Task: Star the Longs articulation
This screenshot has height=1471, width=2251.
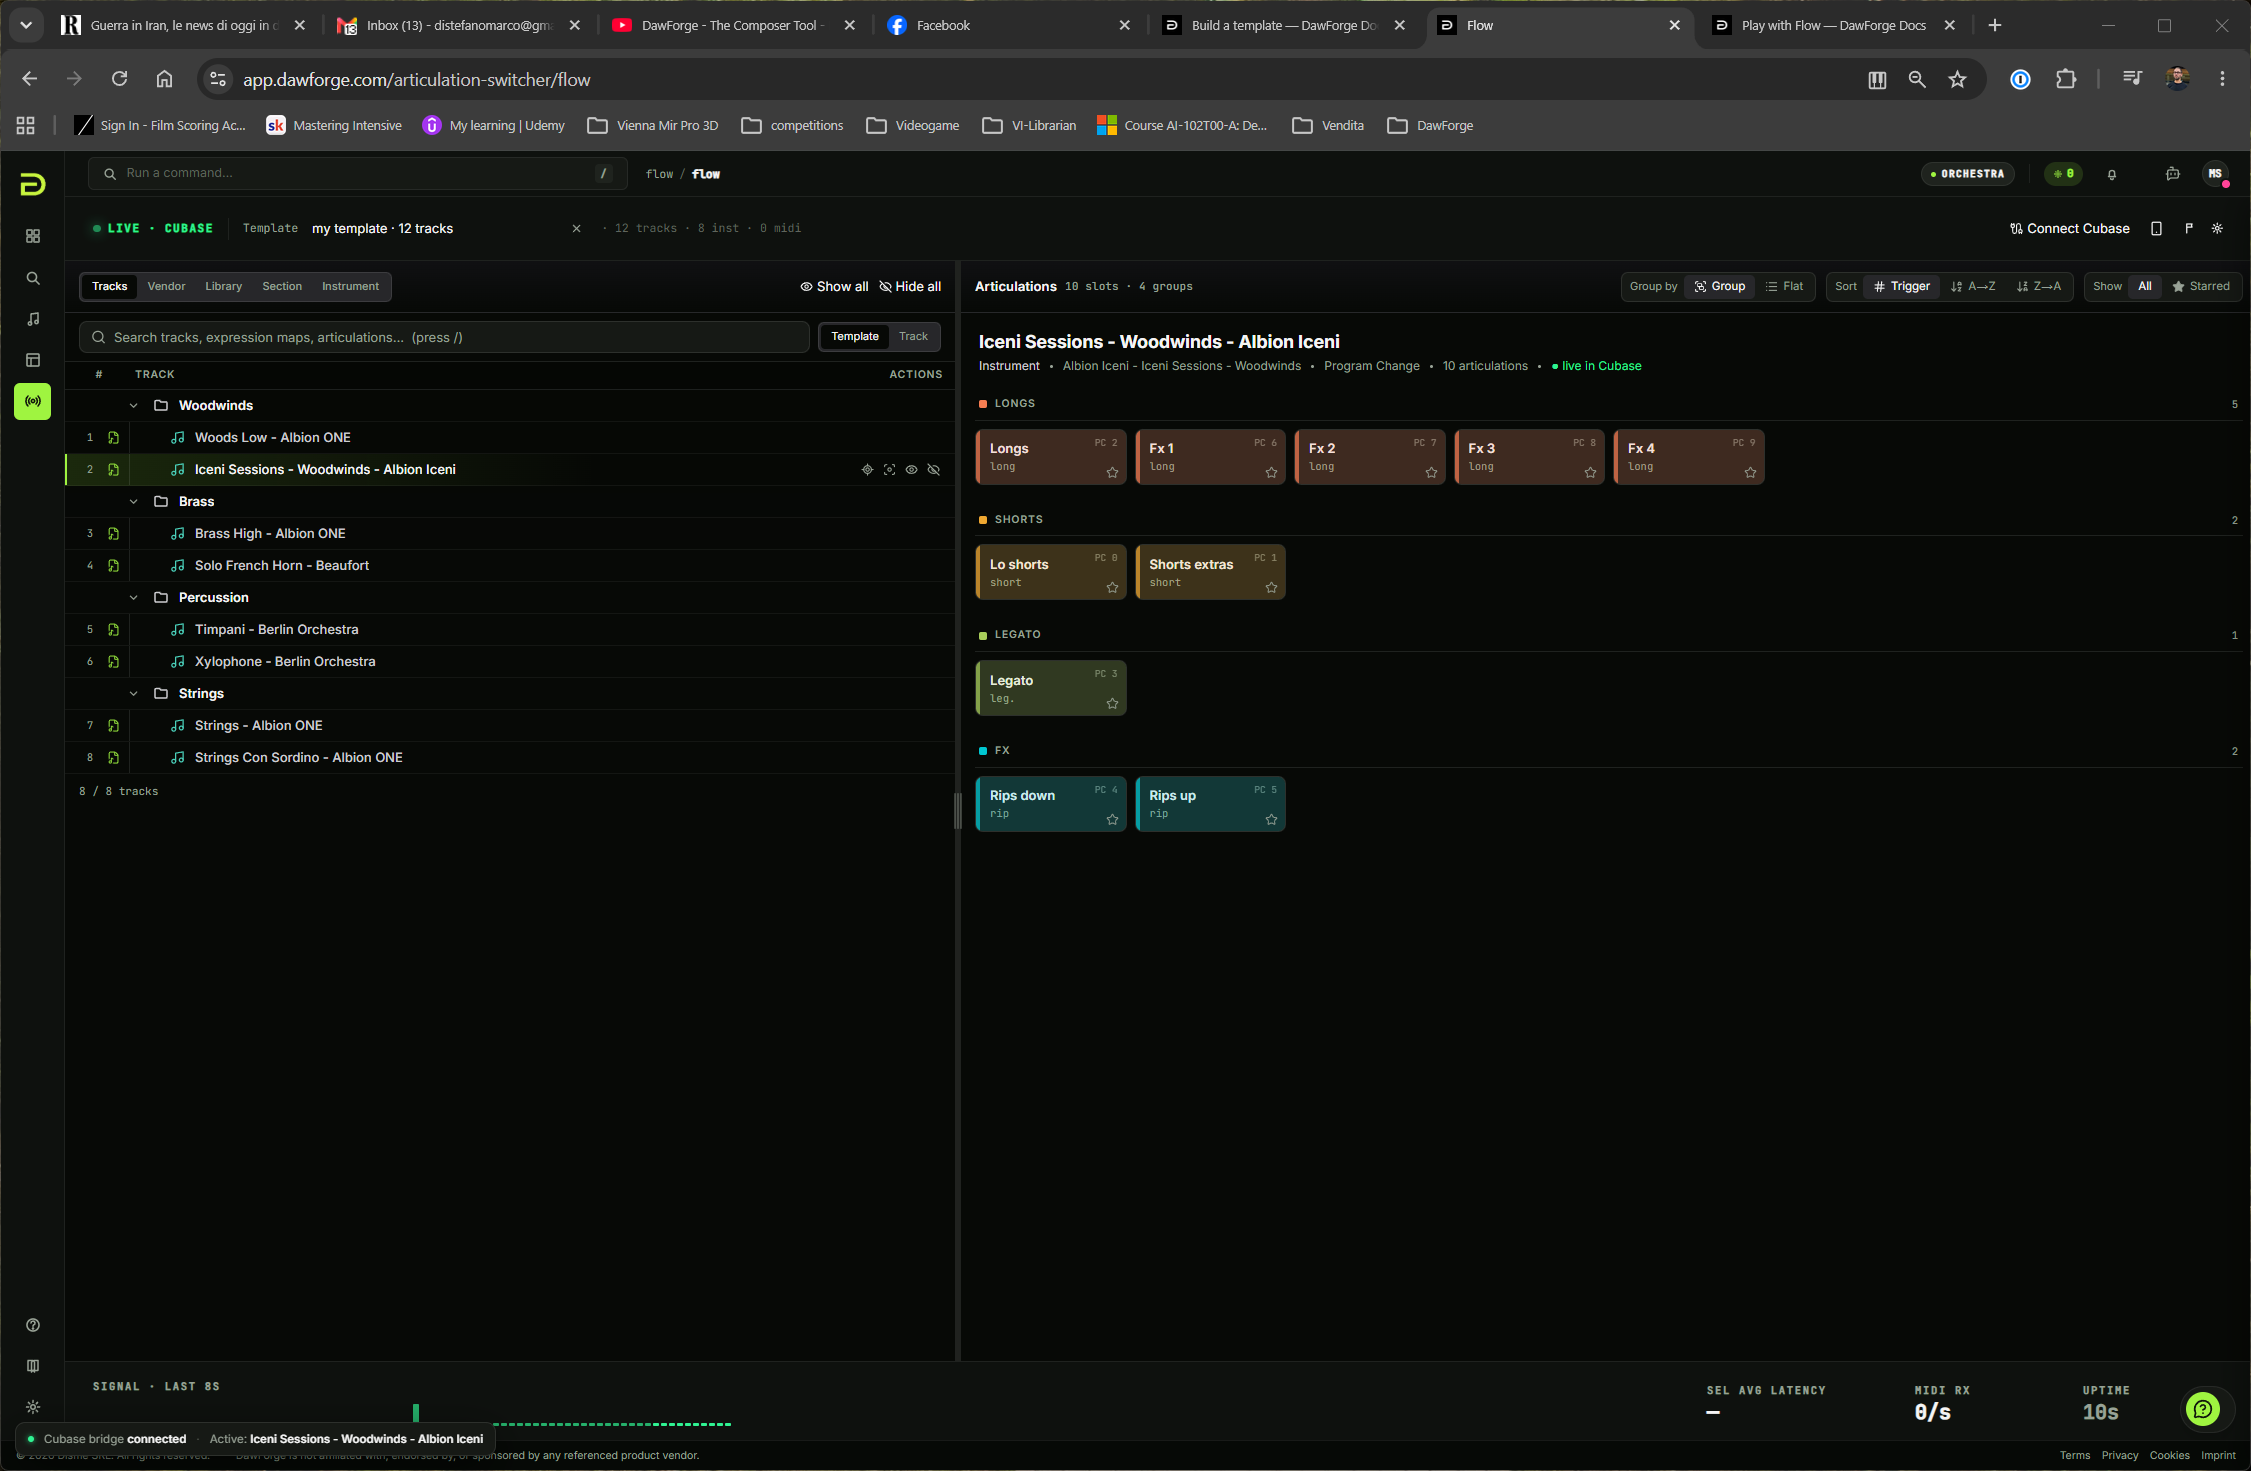Action: coord(1112,473)
